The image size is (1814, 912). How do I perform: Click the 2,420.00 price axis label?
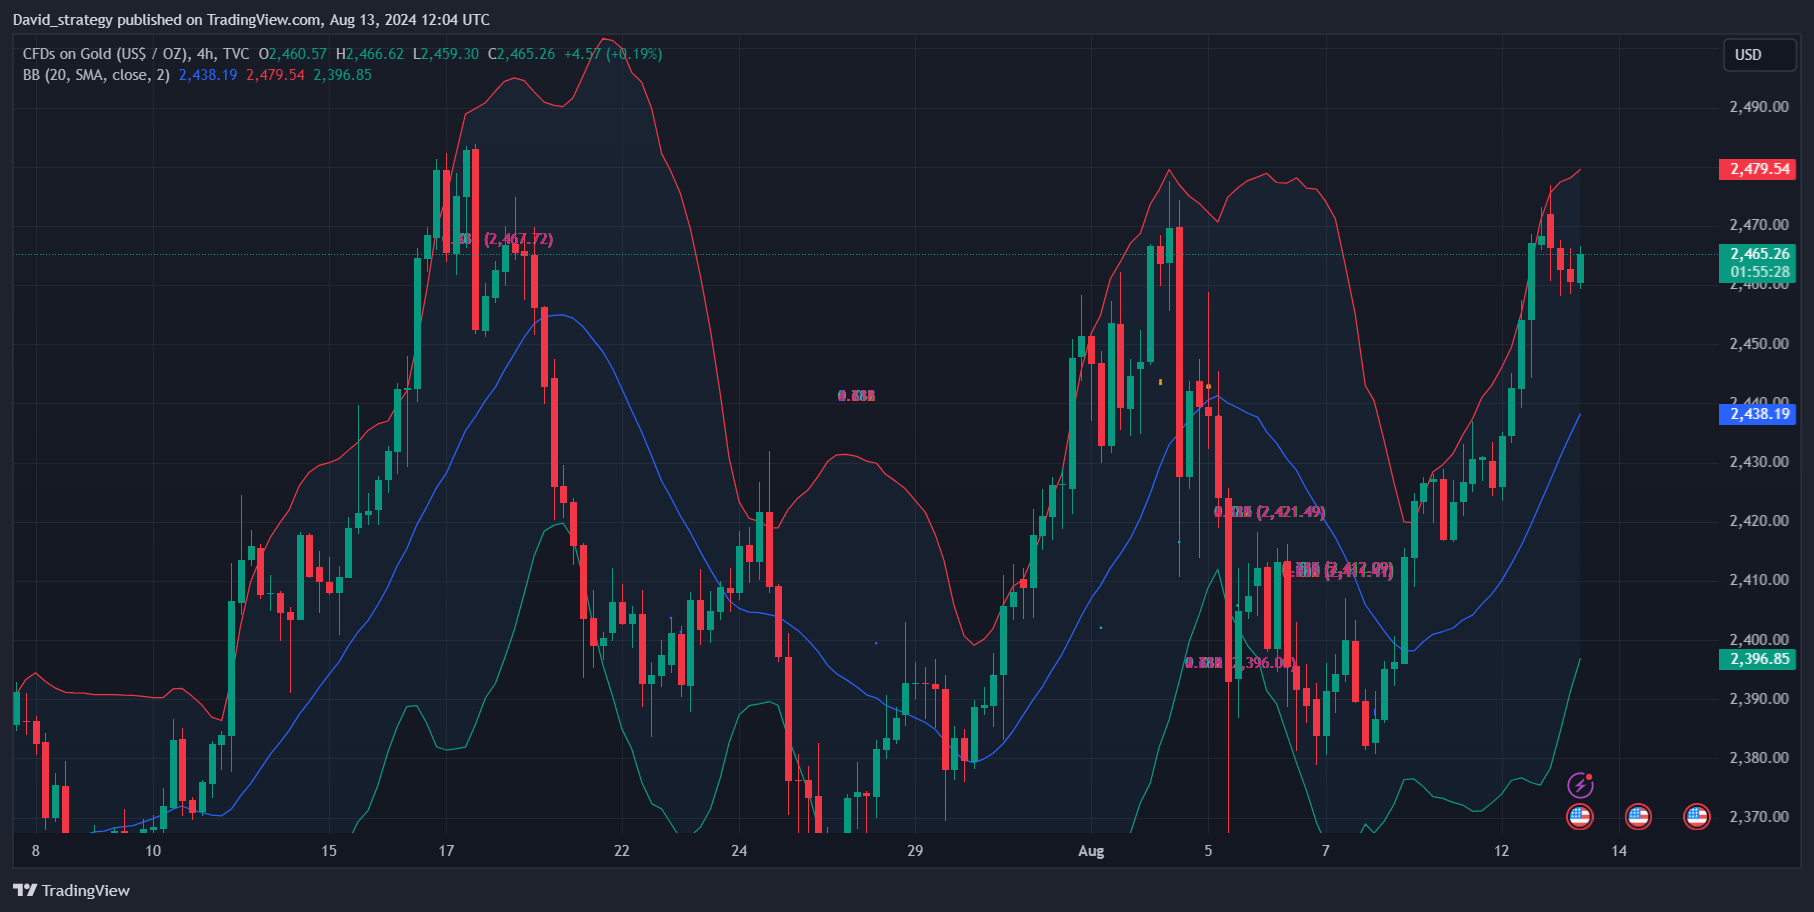[x=1759, y=521]
